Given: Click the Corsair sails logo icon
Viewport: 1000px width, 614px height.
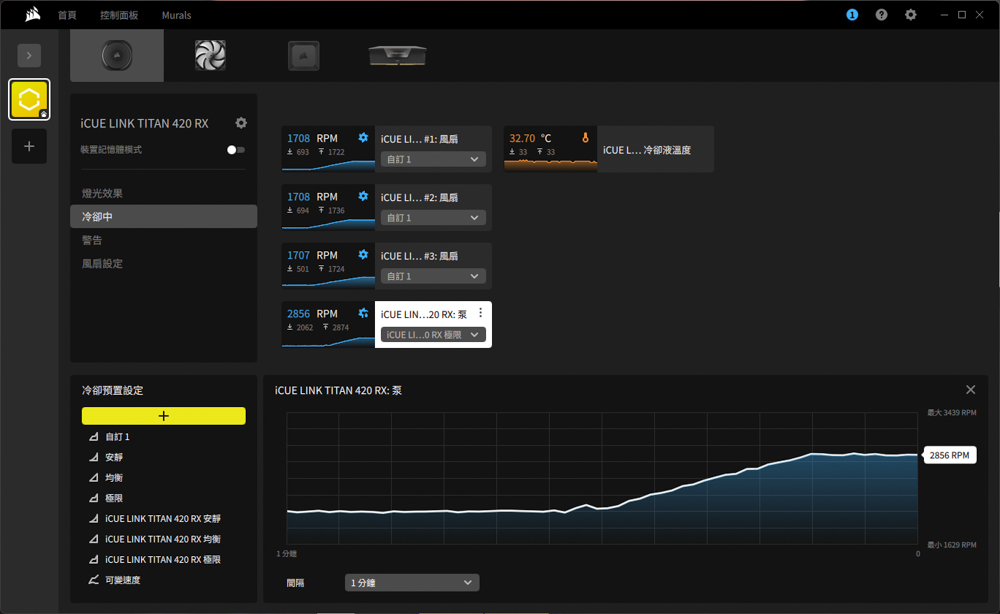Looking at the screenshot, I should pos(33,14).
